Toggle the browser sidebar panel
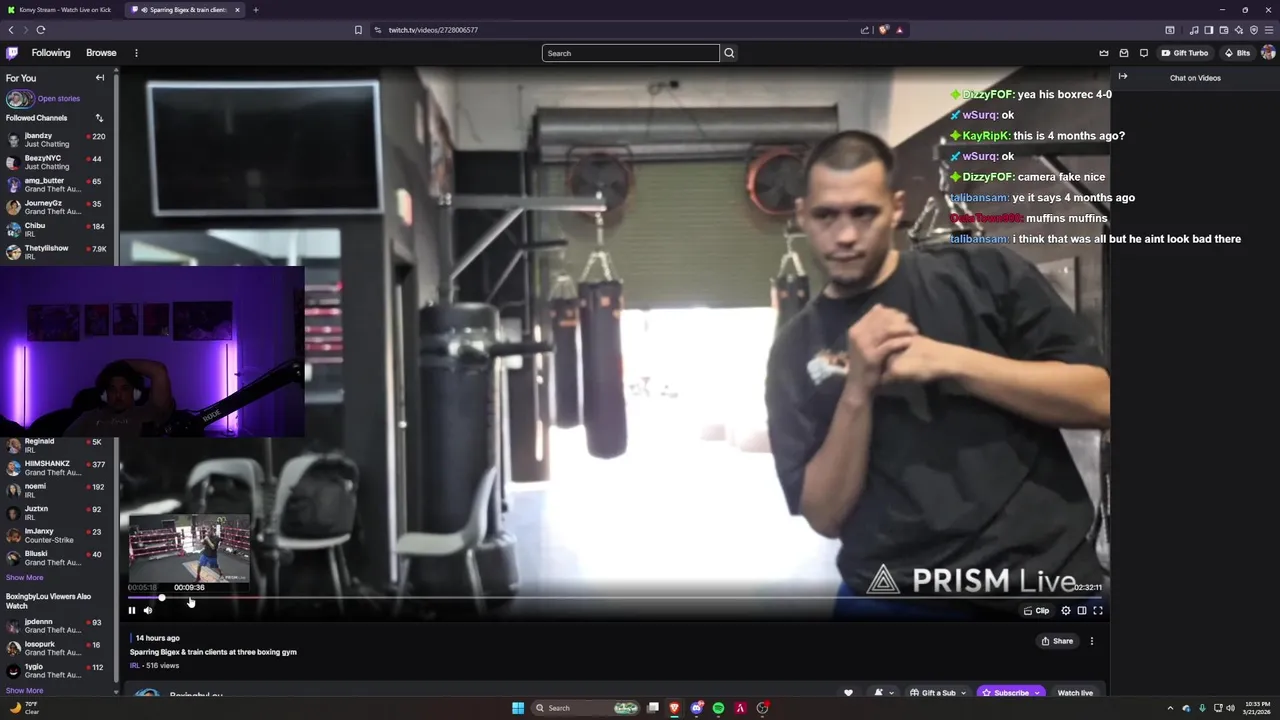This screenshot has width=1280, height=720. (1209, 30)
